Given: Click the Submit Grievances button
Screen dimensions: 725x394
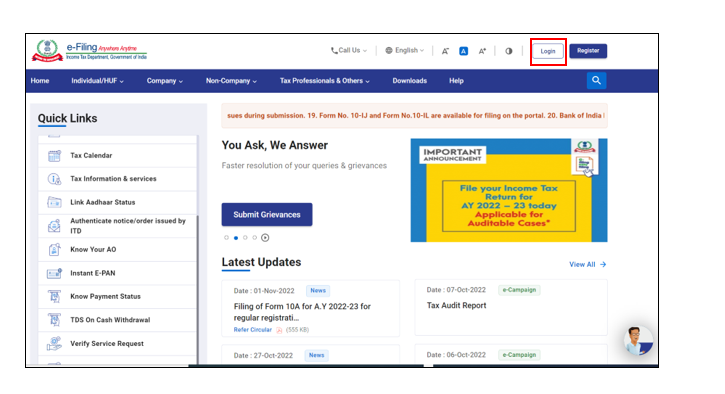Looking at the screenshot, I should coord(267,215).
